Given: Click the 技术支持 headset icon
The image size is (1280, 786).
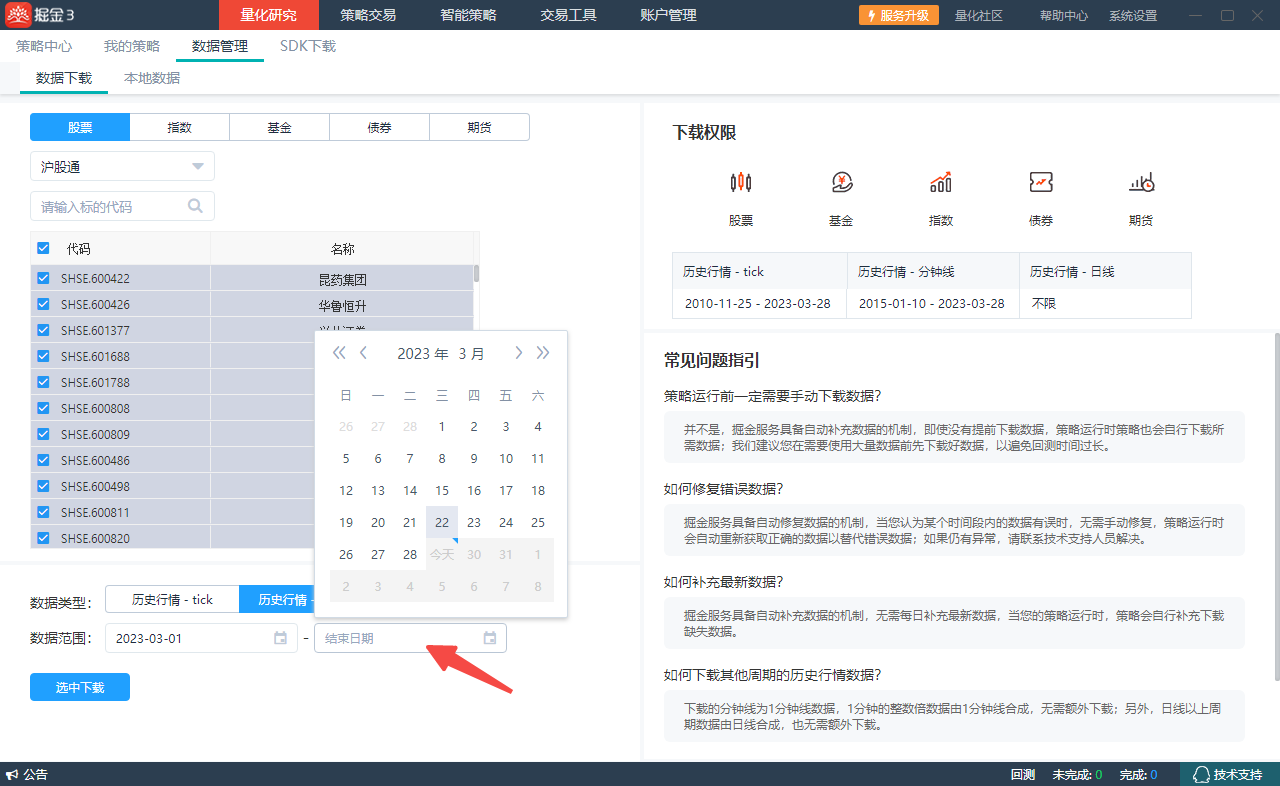Looking at the screenshot, I should tap(1201, 775).
